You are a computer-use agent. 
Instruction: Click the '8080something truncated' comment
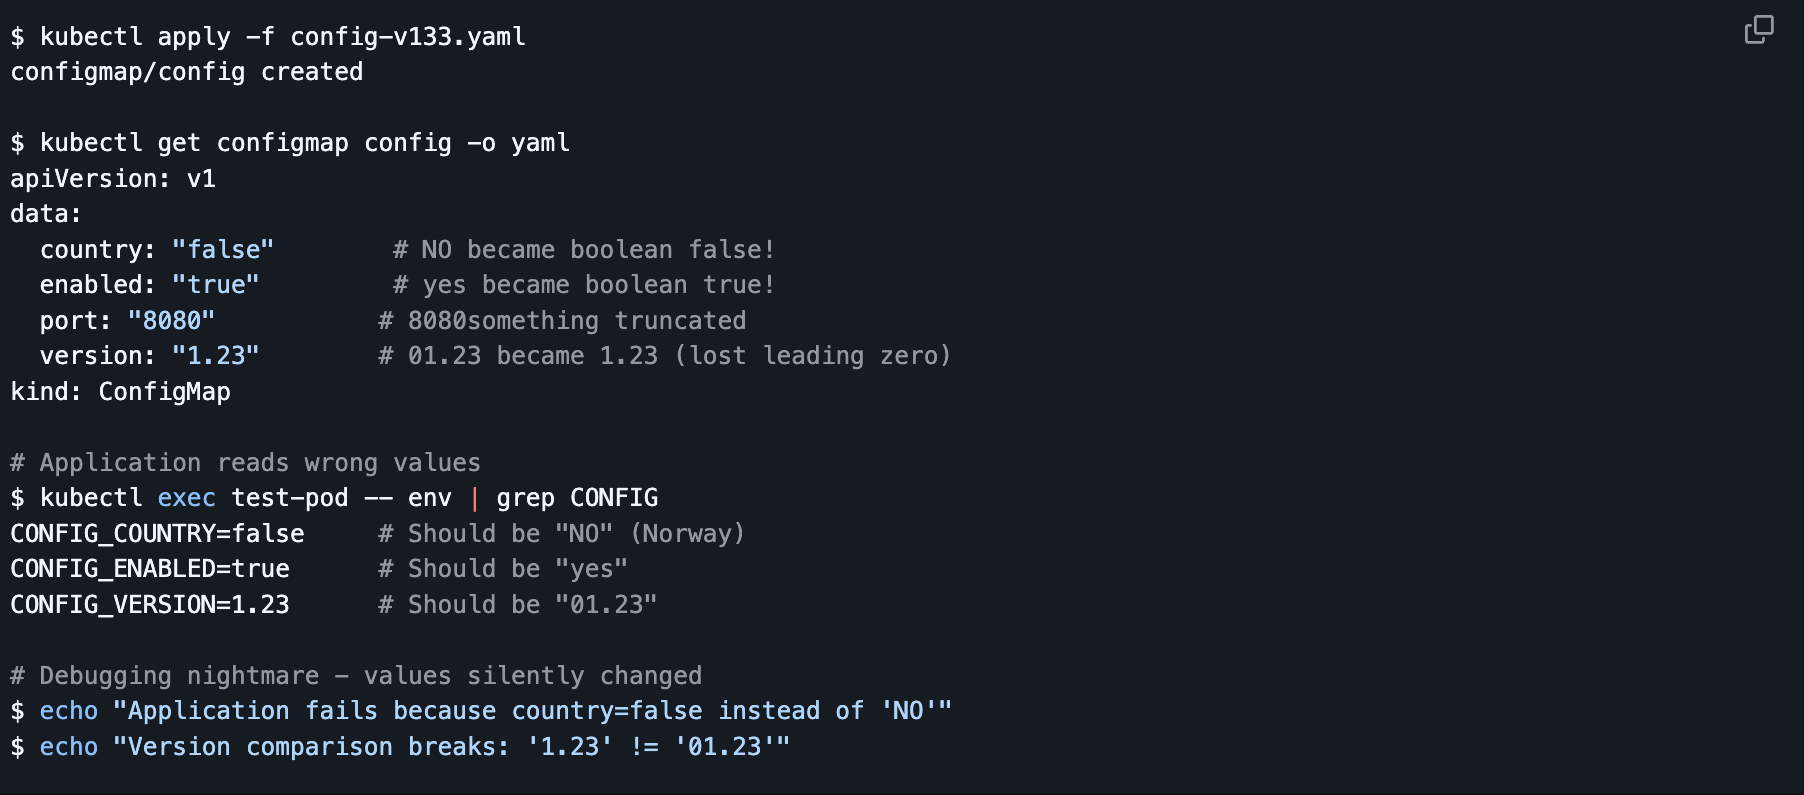point(562,321)
